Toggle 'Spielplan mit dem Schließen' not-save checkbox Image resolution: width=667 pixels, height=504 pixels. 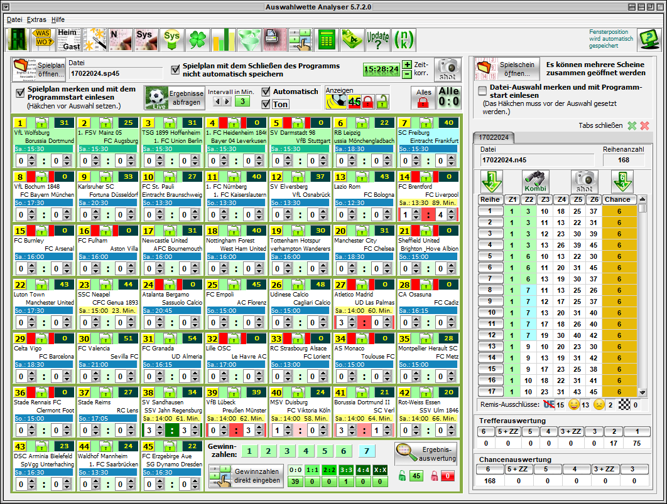pyautogui.click(x=175, y=70)
